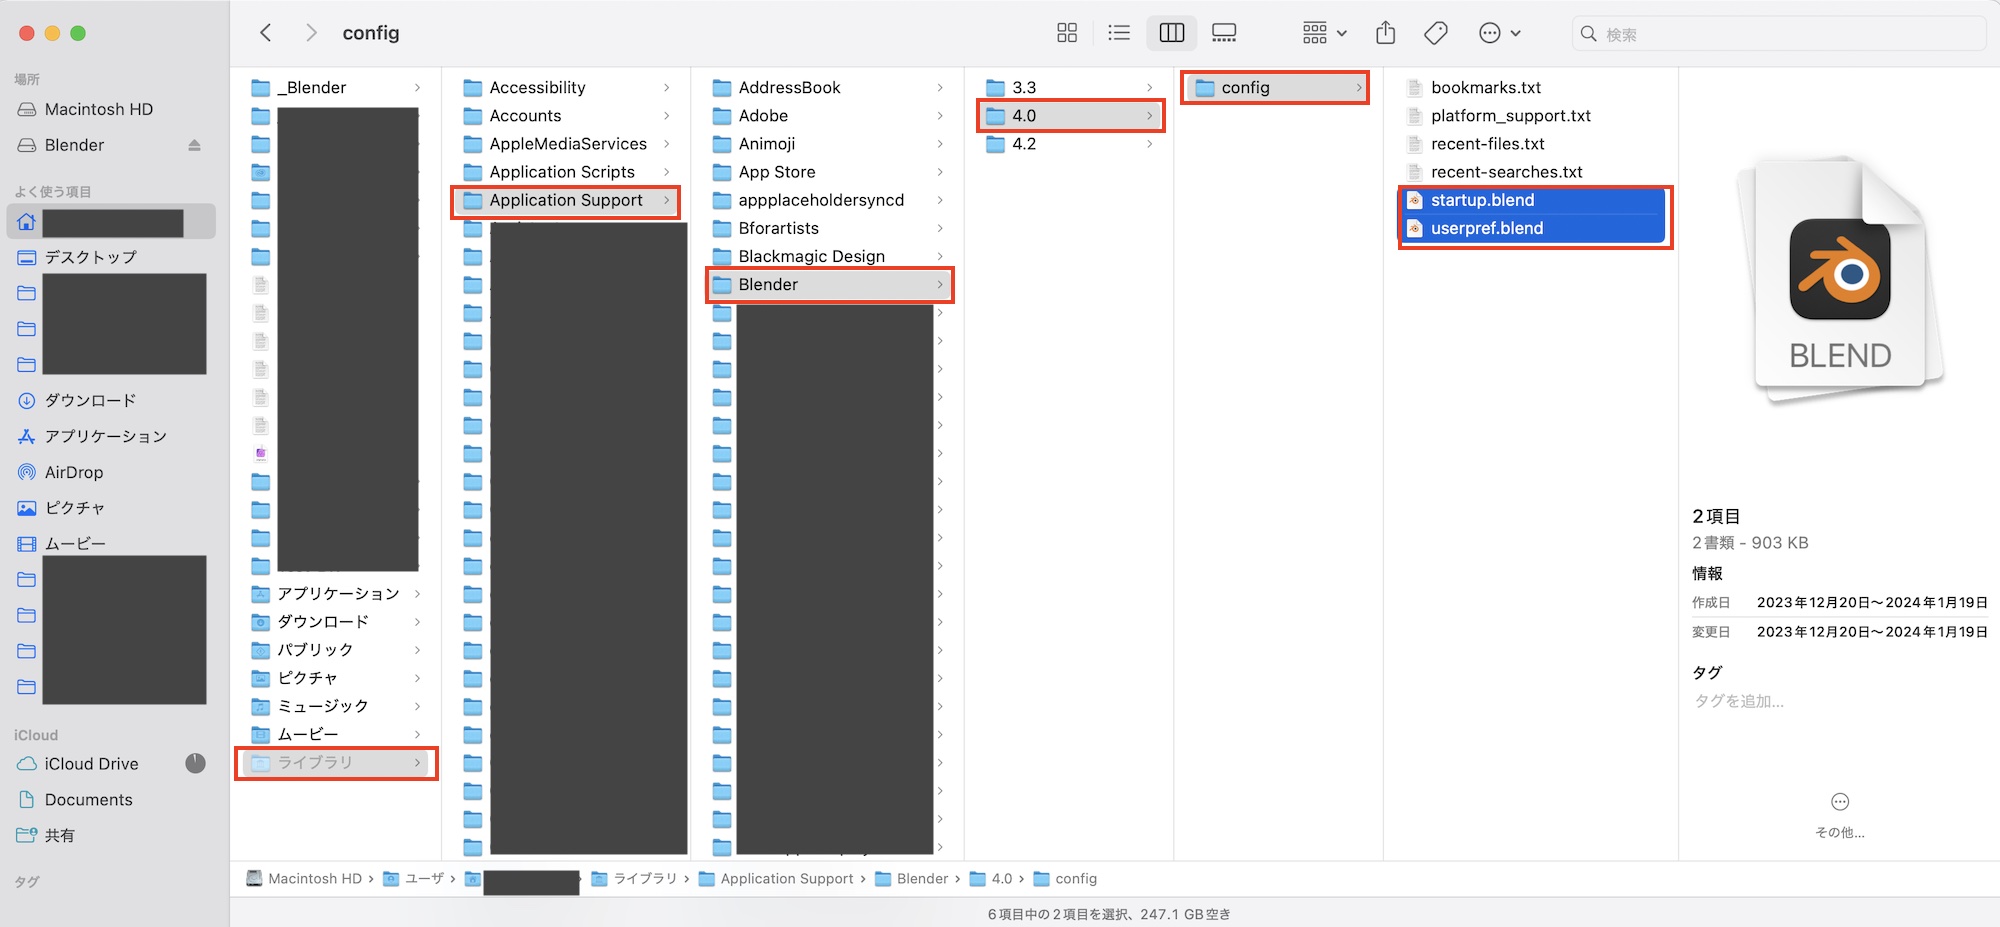The width and height of the screenshot is (2000, 927).
Task: Click the More button in preview pane
Action: pyautogui.click(x=1839, y=803)
